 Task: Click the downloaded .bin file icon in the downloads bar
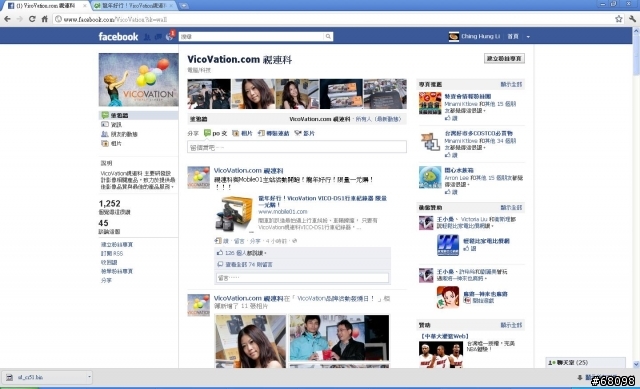[x=9, y=377]
